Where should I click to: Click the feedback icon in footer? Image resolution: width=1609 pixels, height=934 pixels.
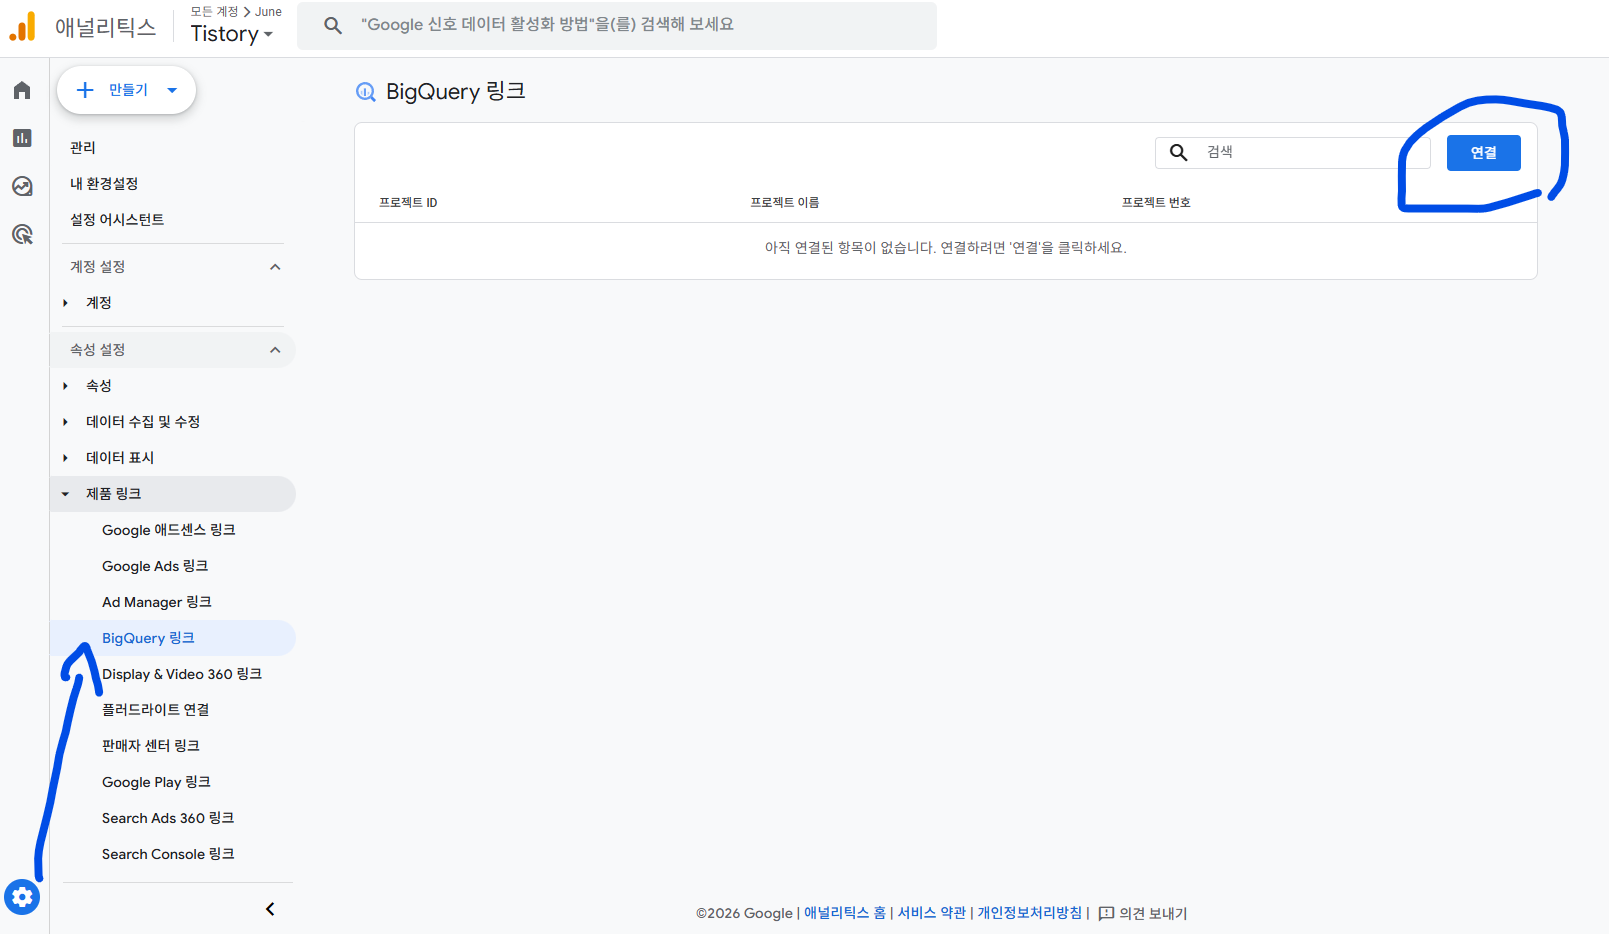(x=1106, y=913)
